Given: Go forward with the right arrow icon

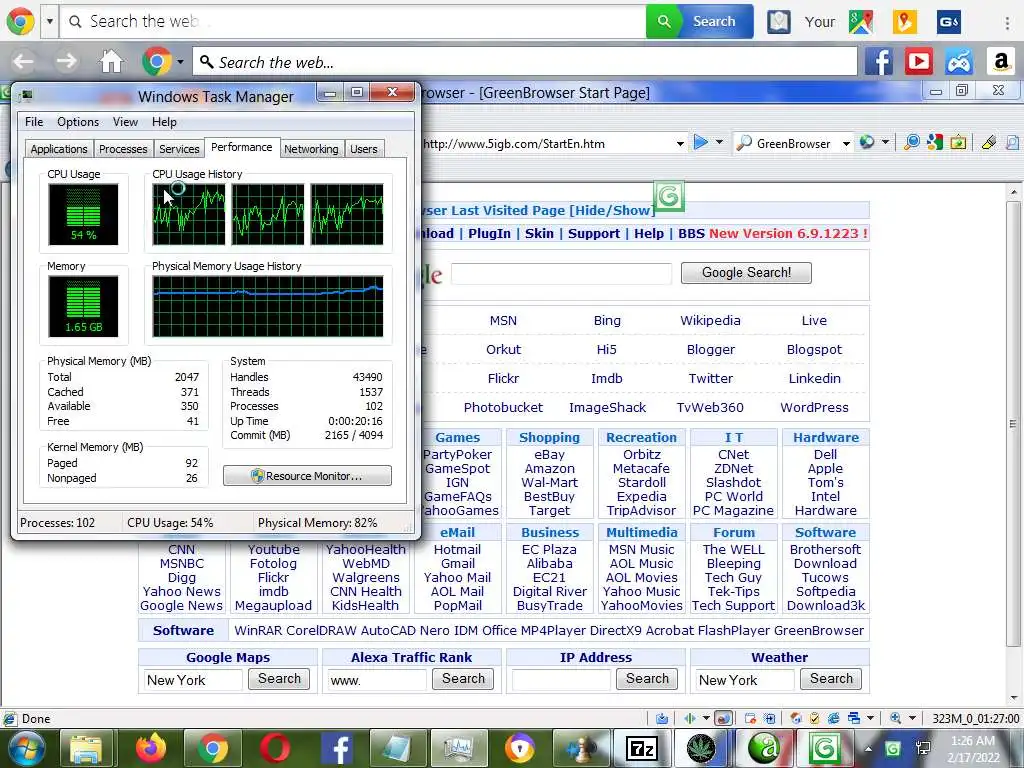Looking at the screenshot, I should click(x=66, y=62).
